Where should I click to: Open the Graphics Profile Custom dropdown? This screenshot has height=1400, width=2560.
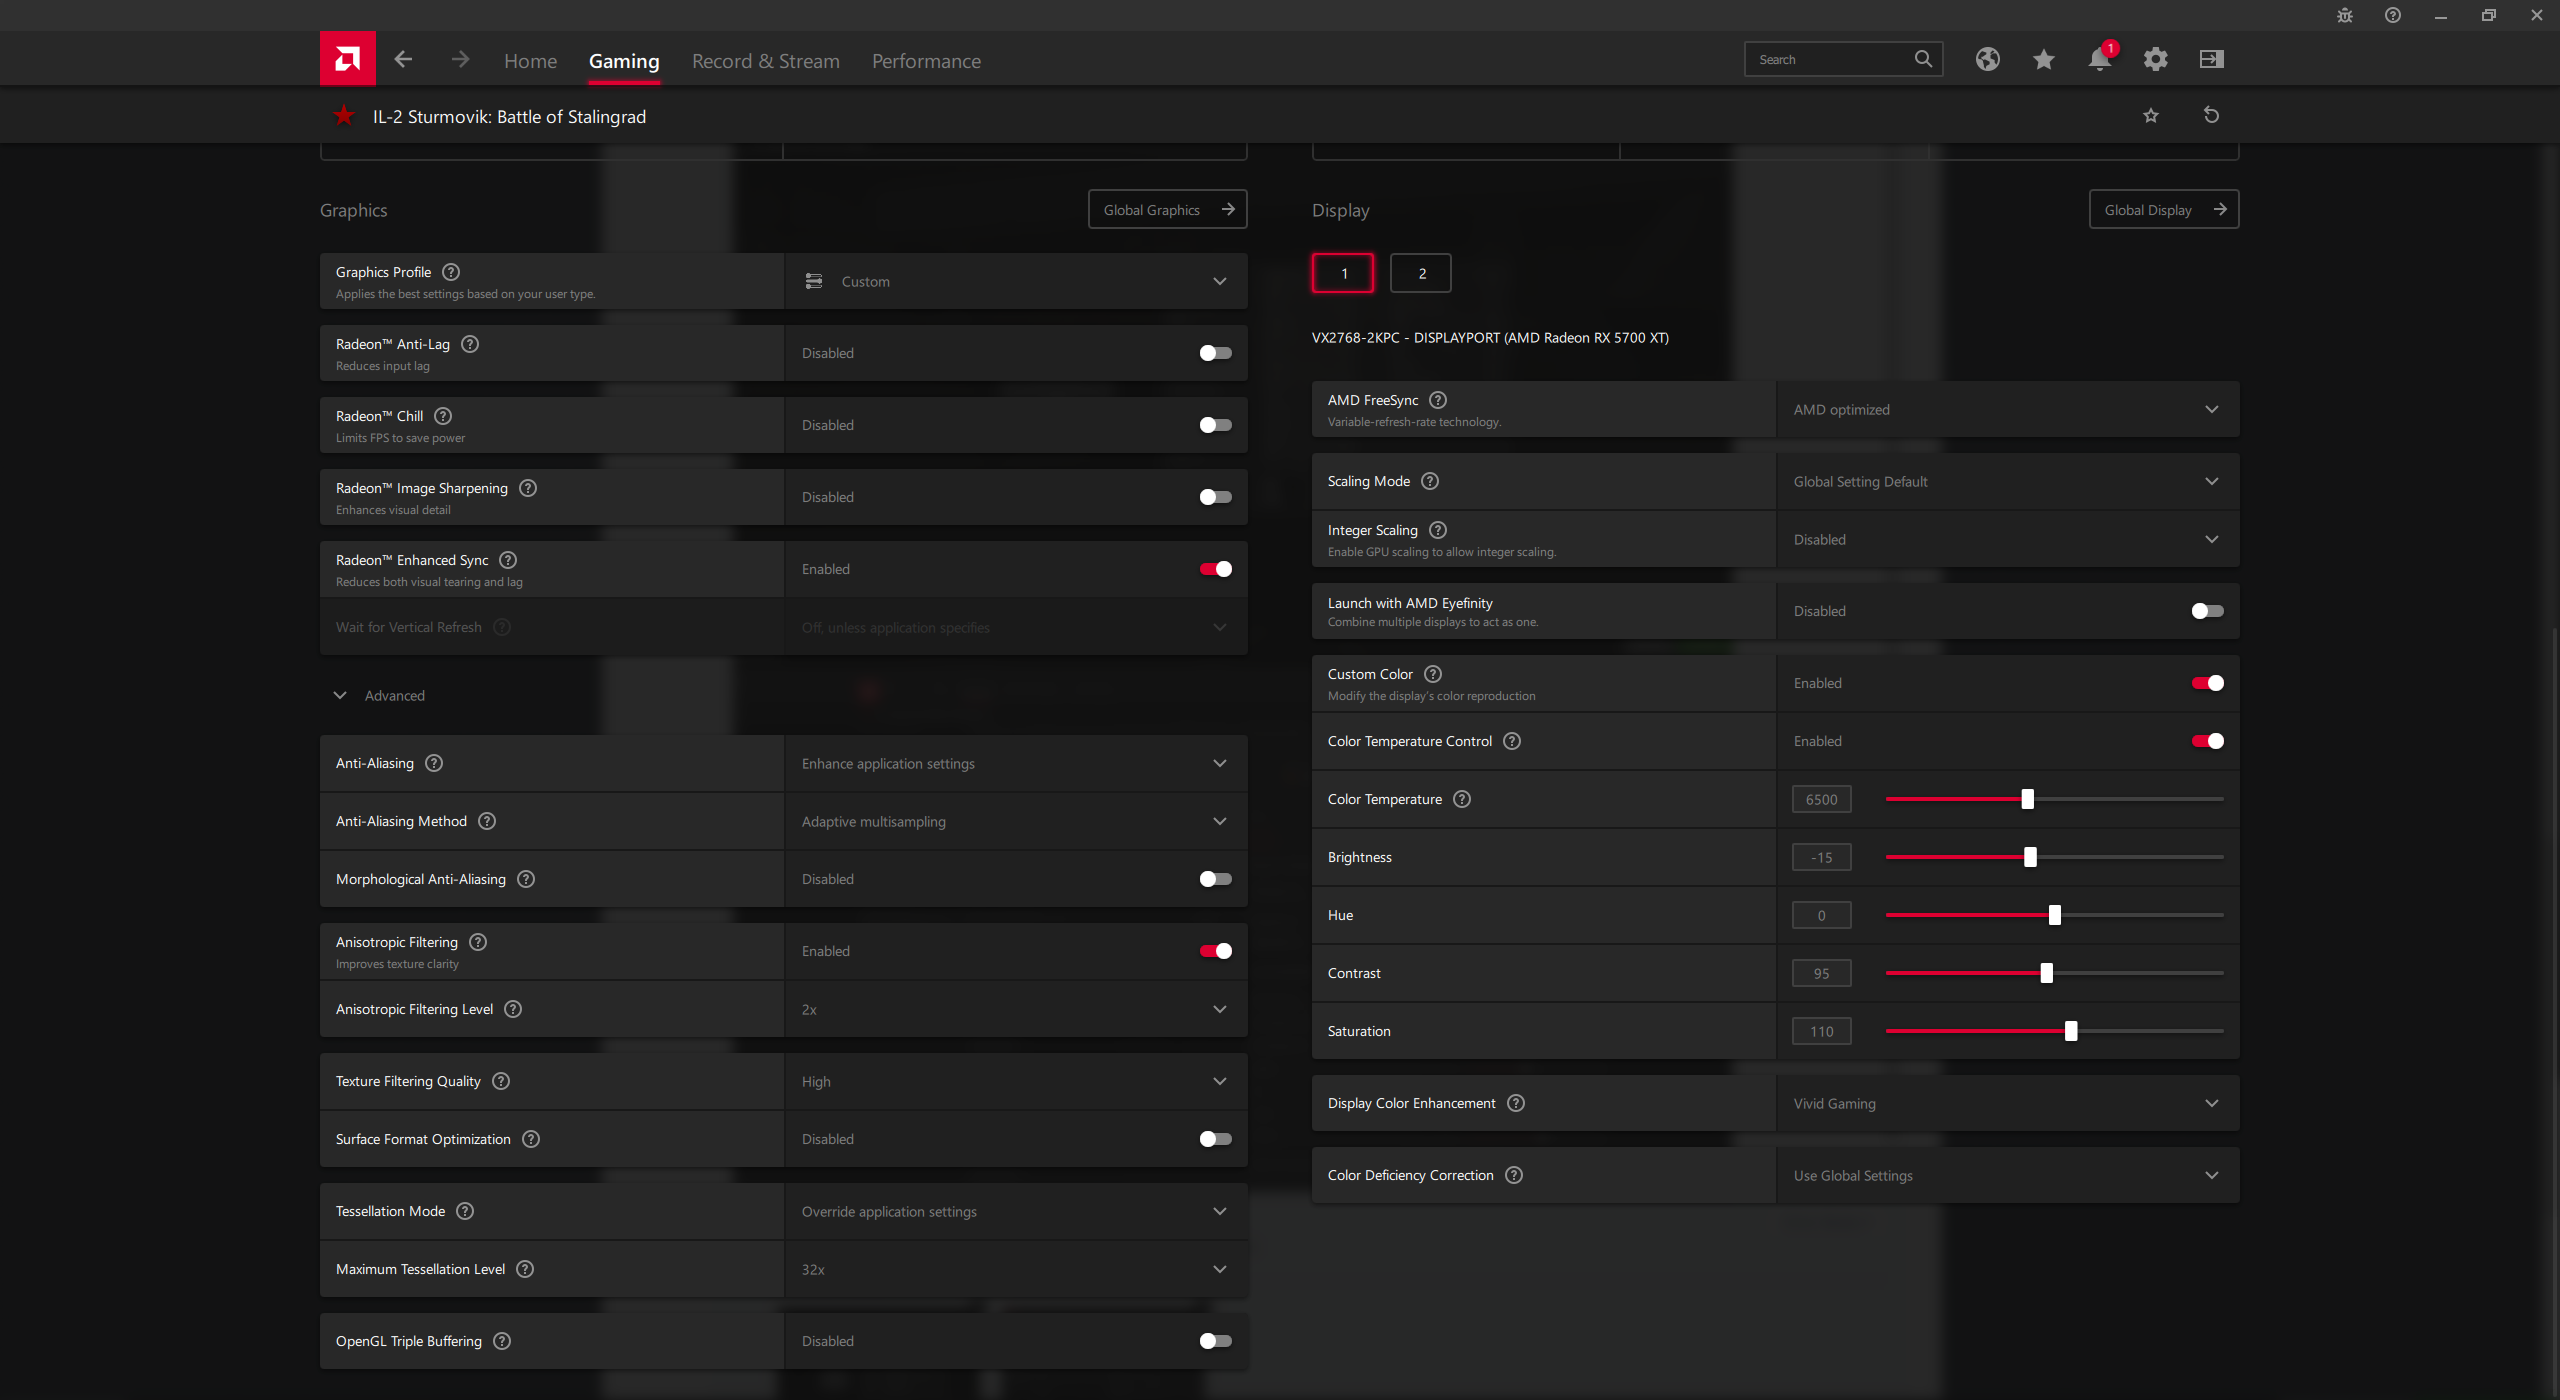tap(1016, 281)
